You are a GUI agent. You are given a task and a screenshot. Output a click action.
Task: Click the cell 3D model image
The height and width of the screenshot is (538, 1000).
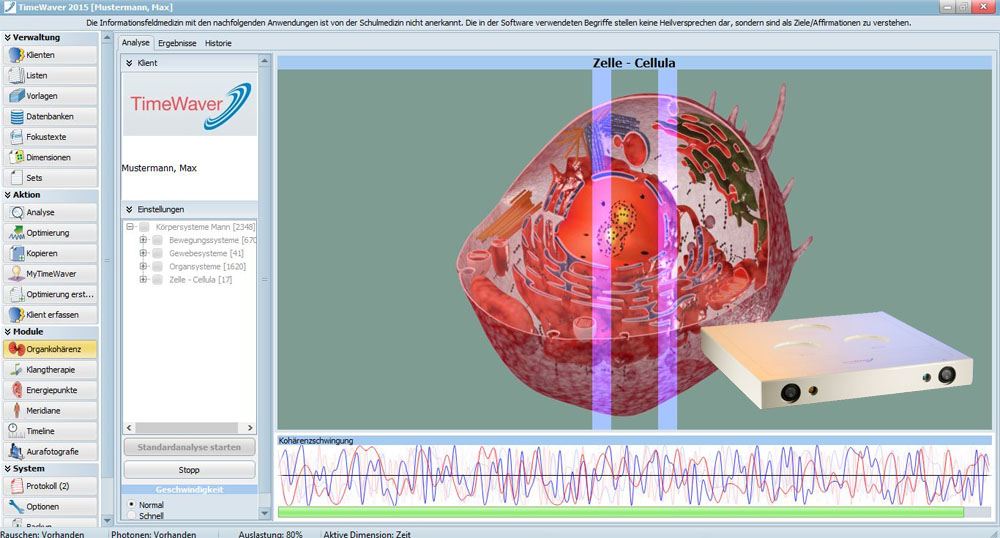point(635,249)
